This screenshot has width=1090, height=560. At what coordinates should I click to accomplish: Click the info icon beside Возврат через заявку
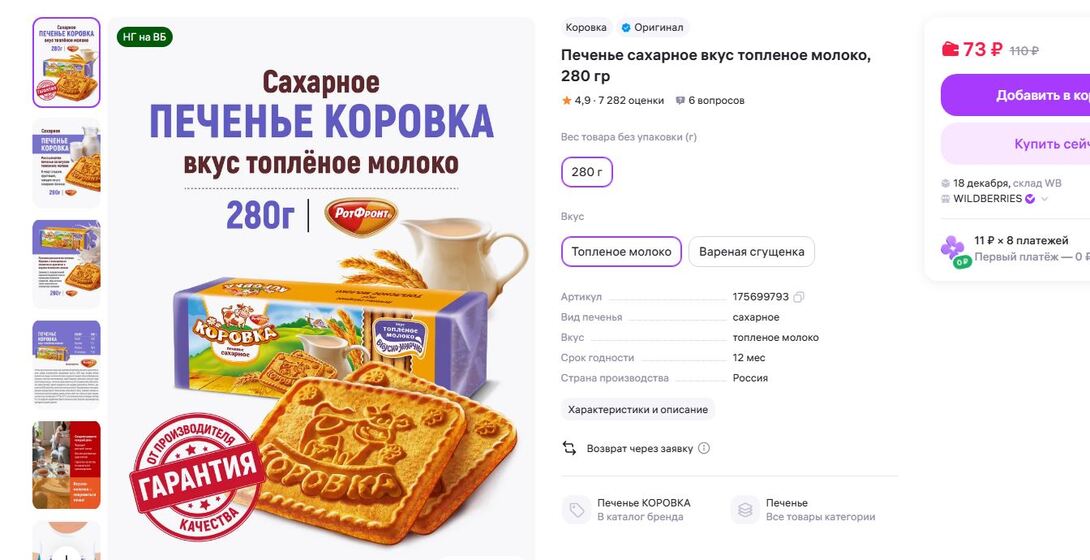click(x=704, y=448)
